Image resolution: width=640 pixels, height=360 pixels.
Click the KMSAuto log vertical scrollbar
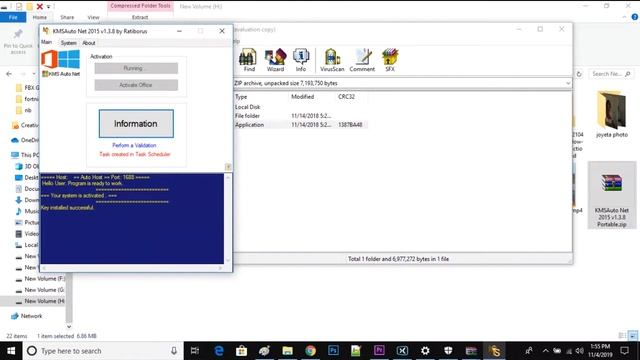[228, 219]
